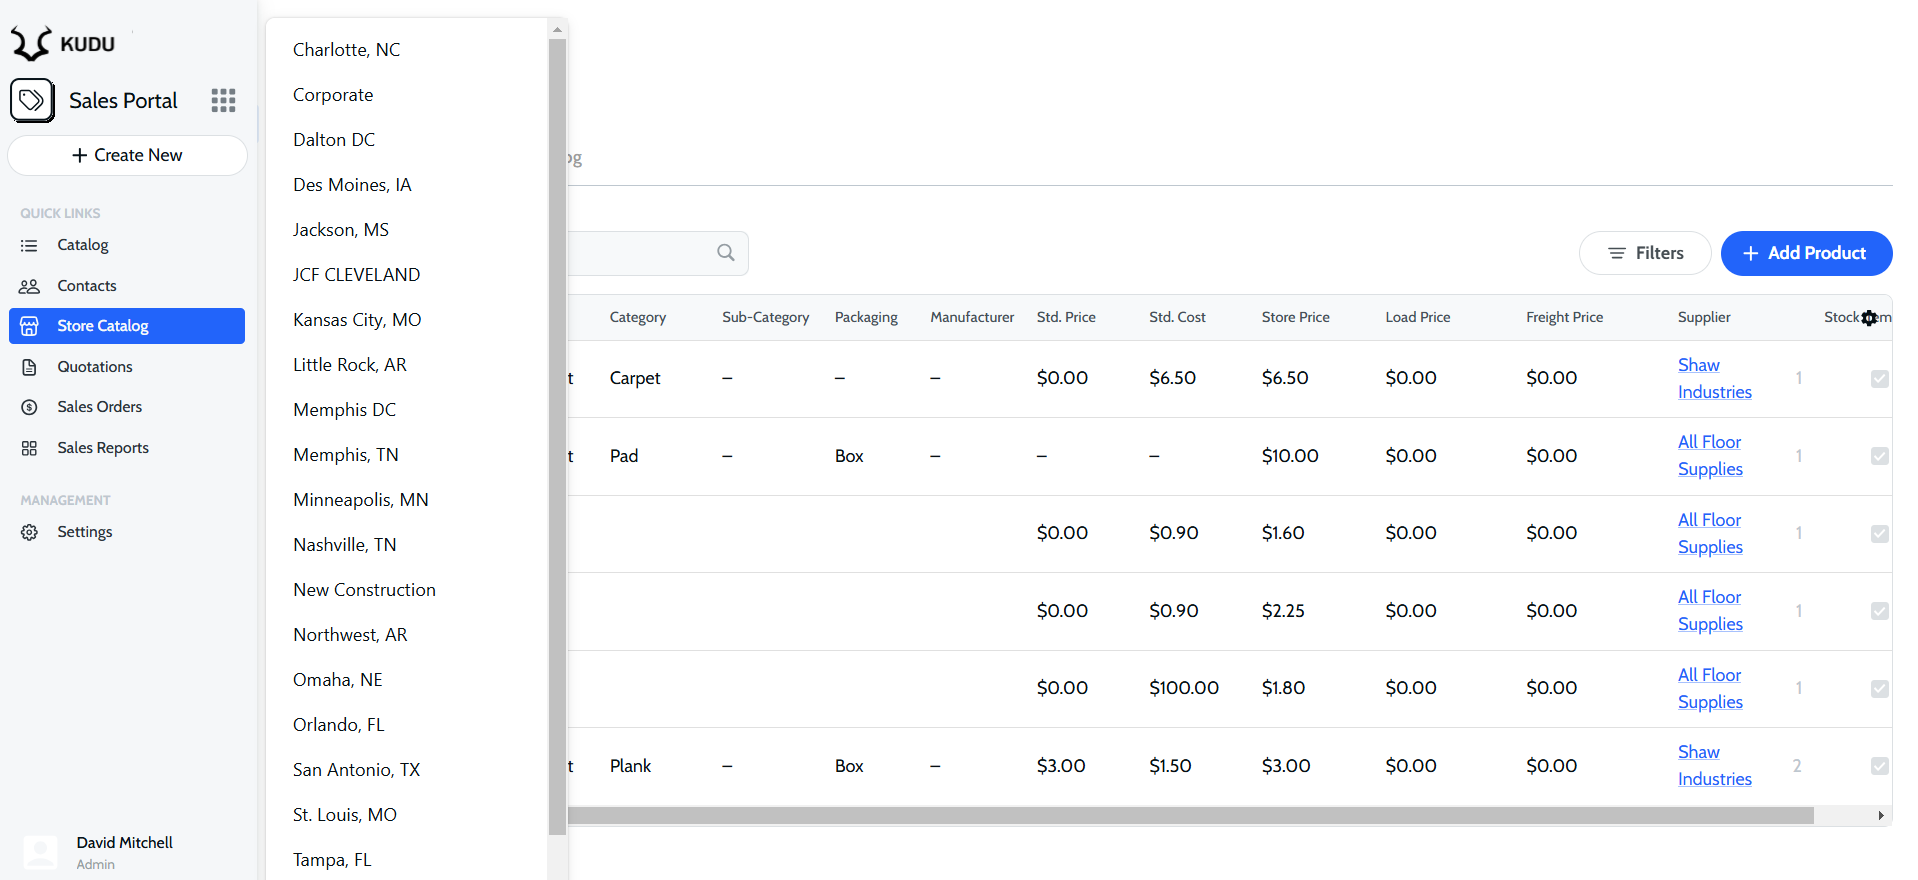Click the Add Product button
Viewport: 1918px width, 880px height.
click(1805, 253)
